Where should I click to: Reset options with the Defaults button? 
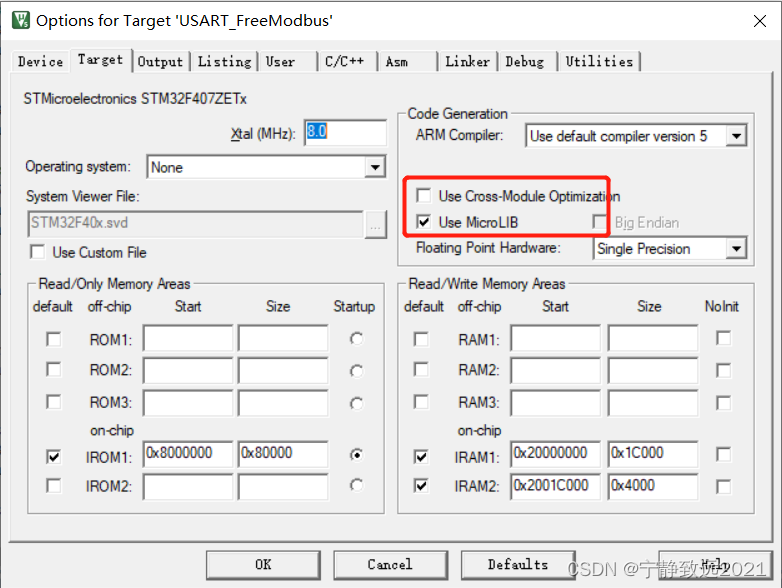[x=518, y=565]
